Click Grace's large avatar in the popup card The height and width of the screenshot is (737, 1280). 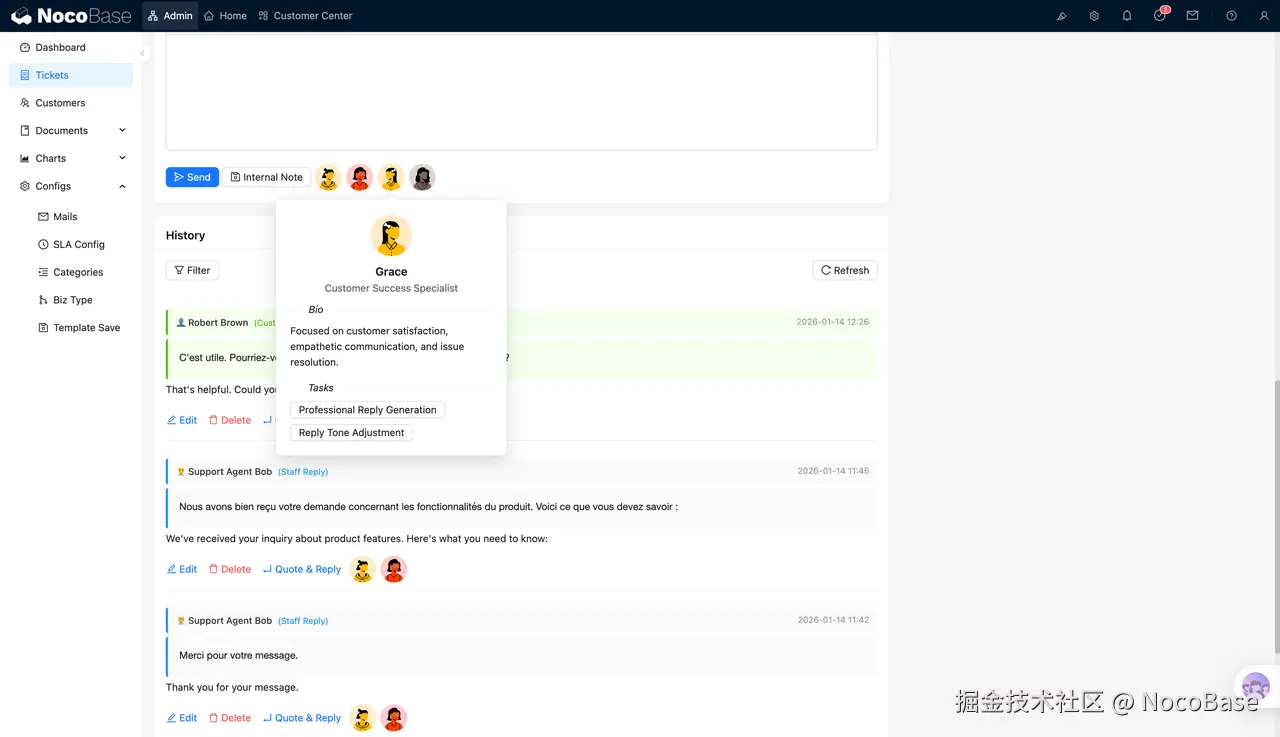(391, 236)
